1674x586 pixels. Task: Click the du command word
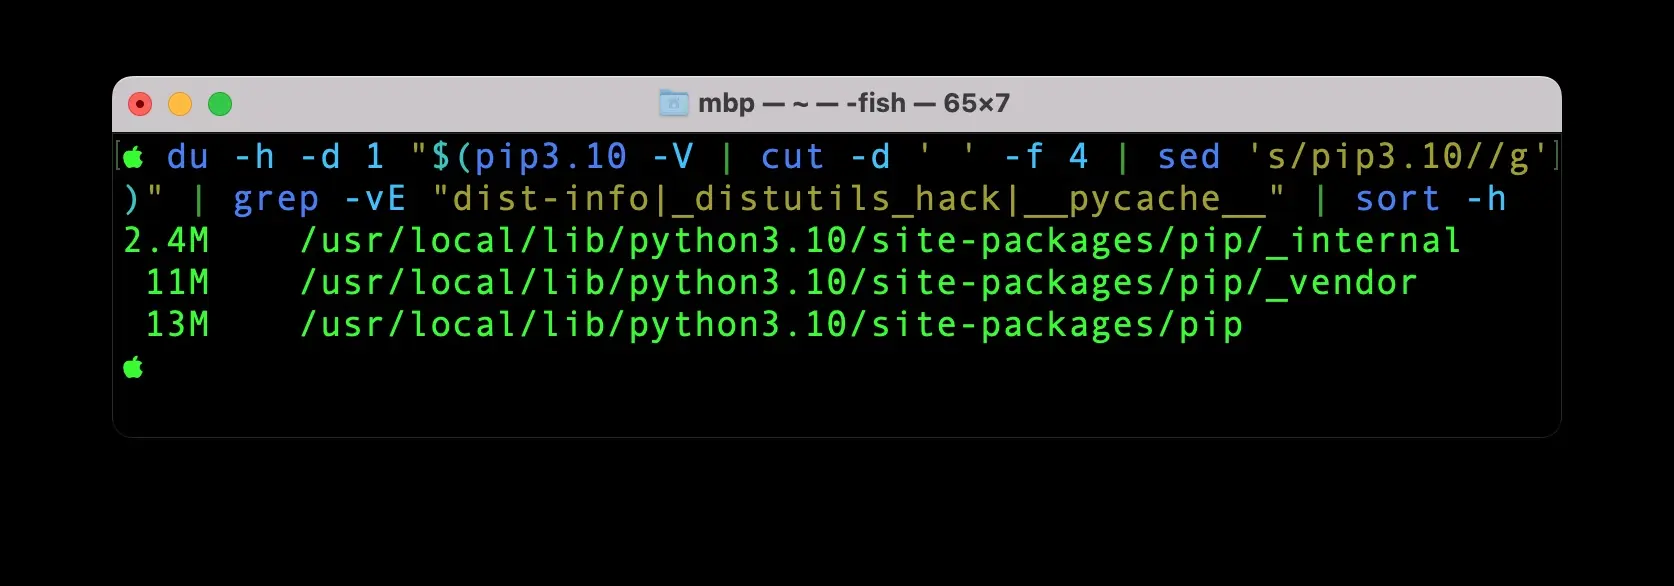188,157
